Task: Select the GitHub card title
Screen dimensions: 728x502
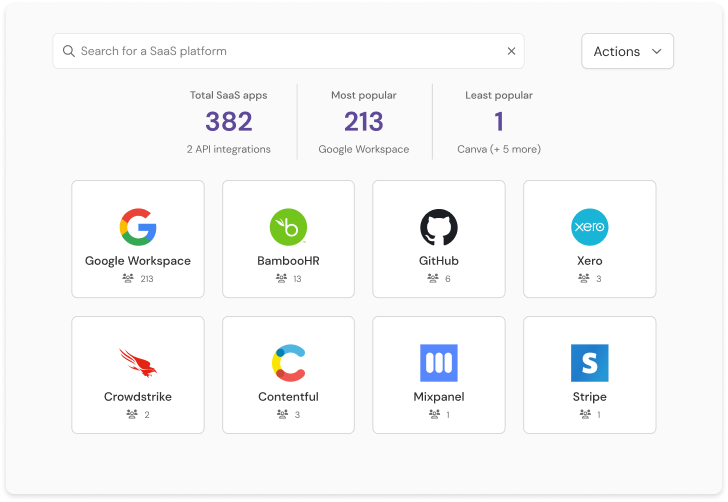Action: click(x=439, y=261)
